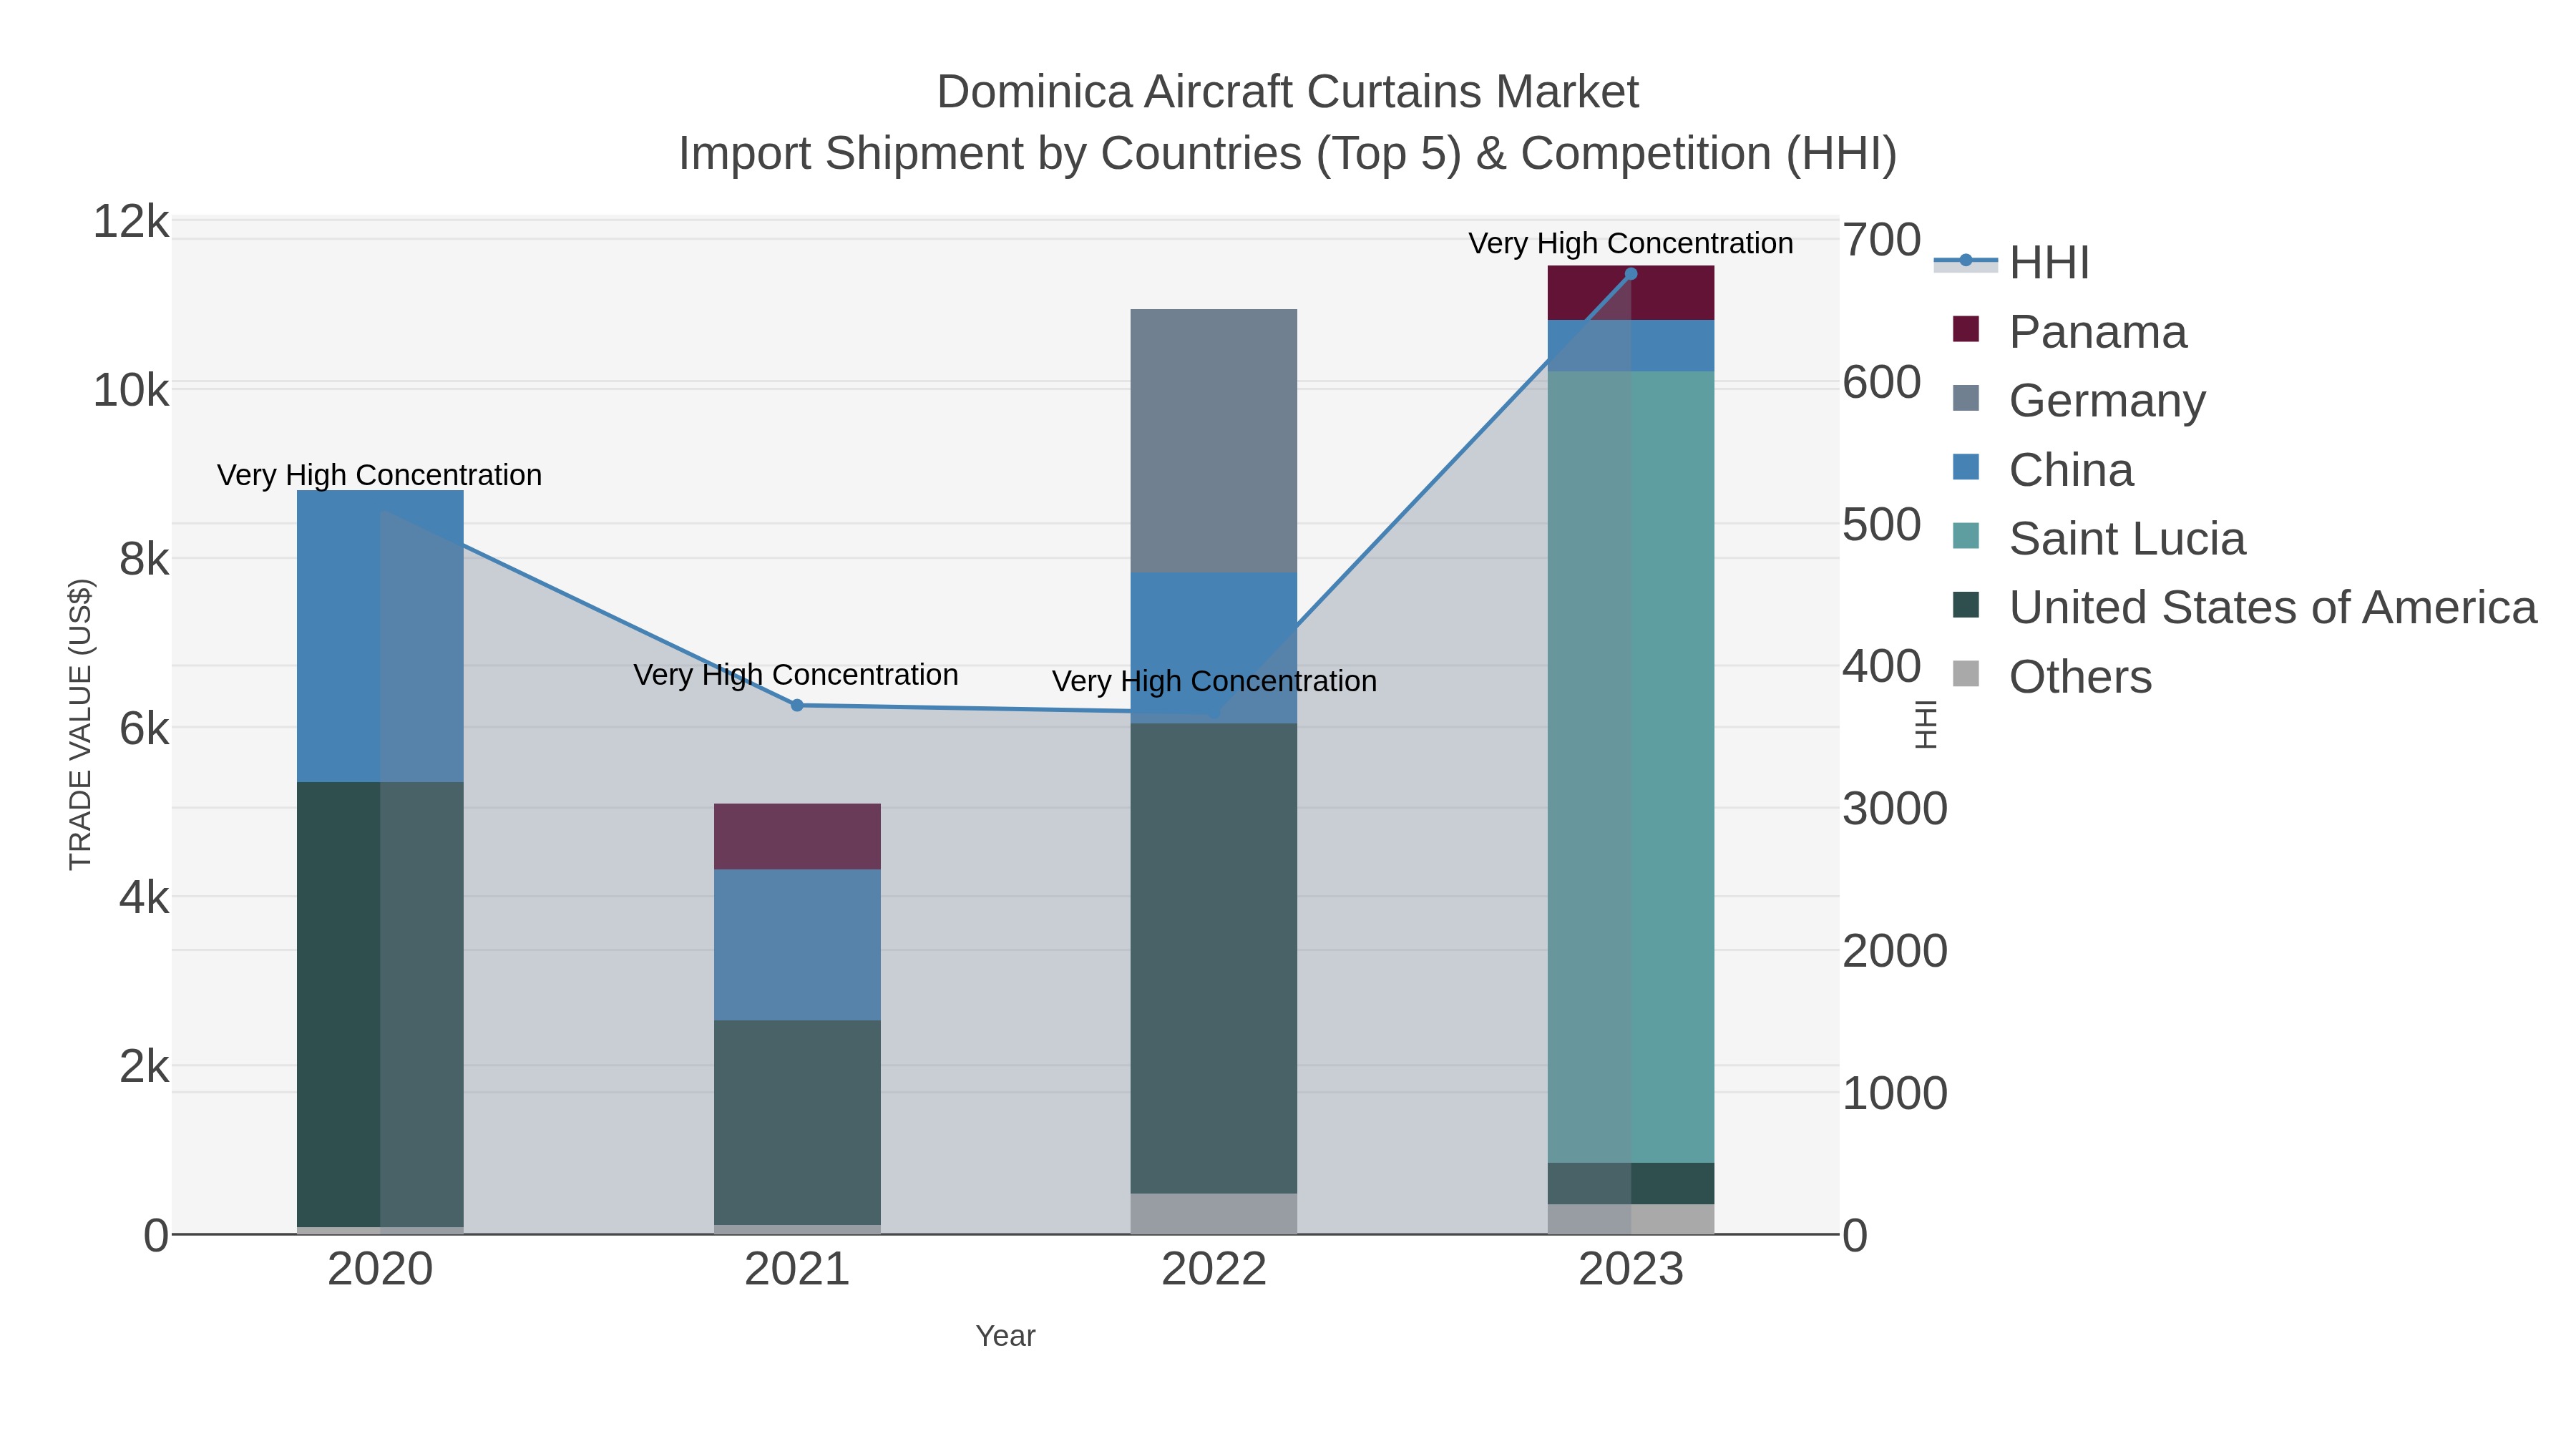Click the 2021 x-axis tick label
2576x1449 pixels.
coord(797,1270)
